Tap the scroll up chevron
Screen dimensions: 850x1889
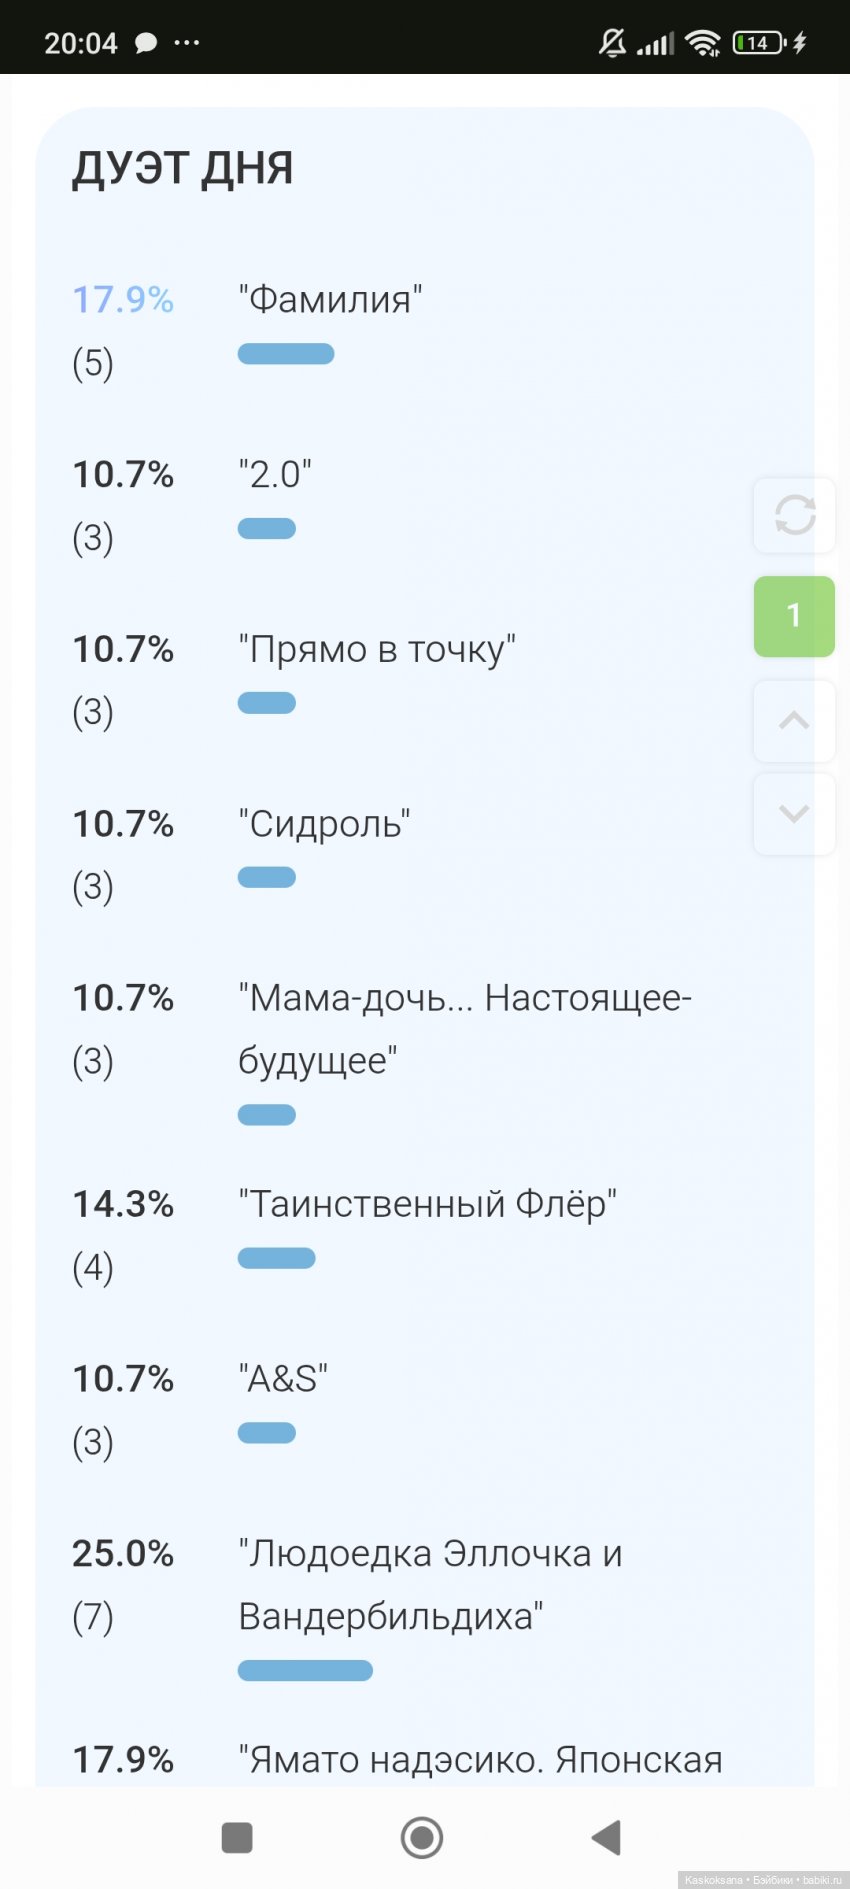click(x=794, y=721)
